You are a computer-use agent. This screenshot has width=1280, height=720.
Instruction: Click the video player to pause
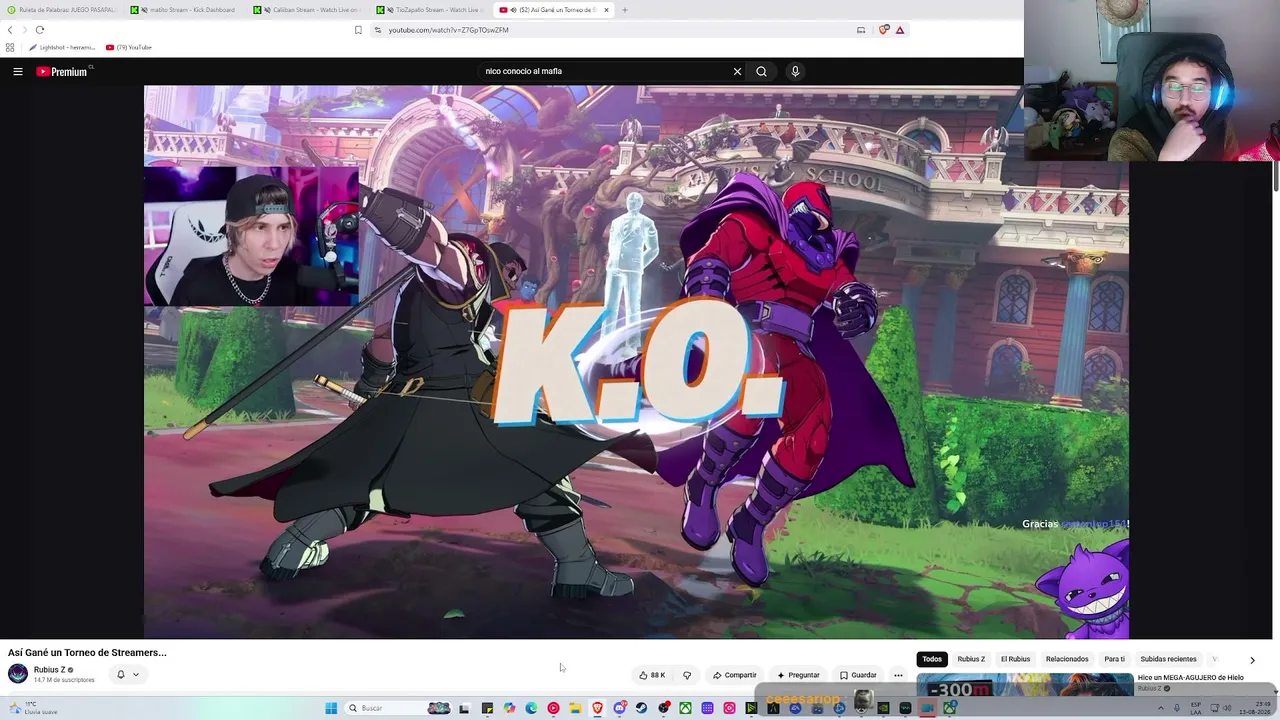(636, 361)
